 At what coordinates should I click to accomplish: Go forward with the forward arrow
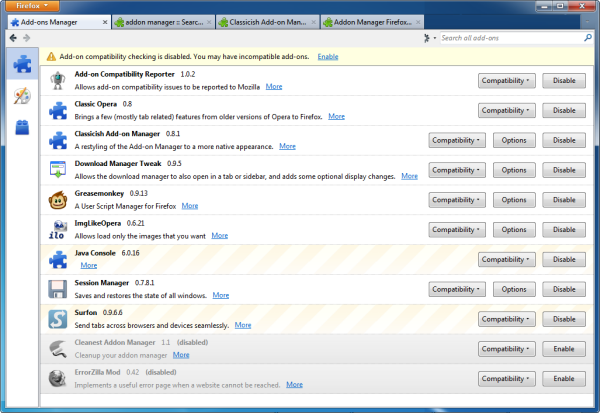point(26,38)
